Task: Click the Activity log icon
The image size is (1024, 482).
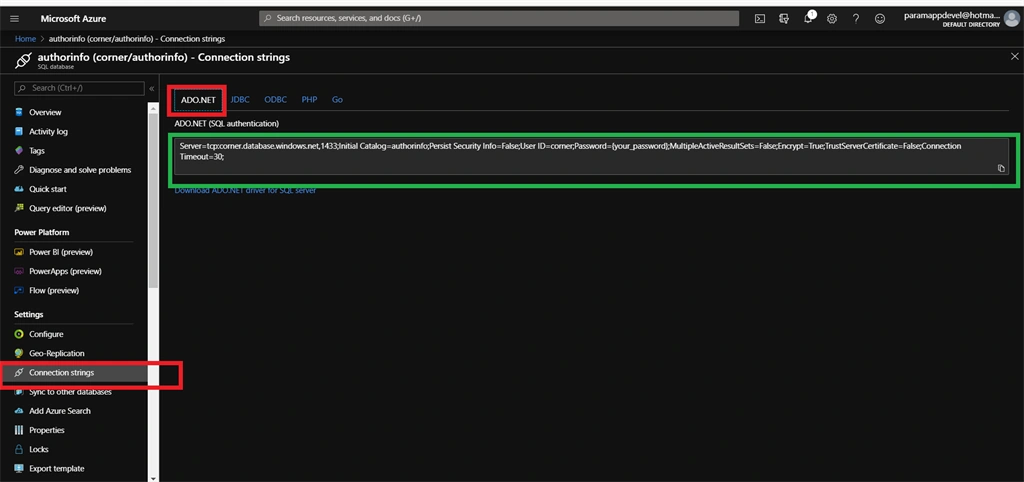Action: (x=19, y=131)
